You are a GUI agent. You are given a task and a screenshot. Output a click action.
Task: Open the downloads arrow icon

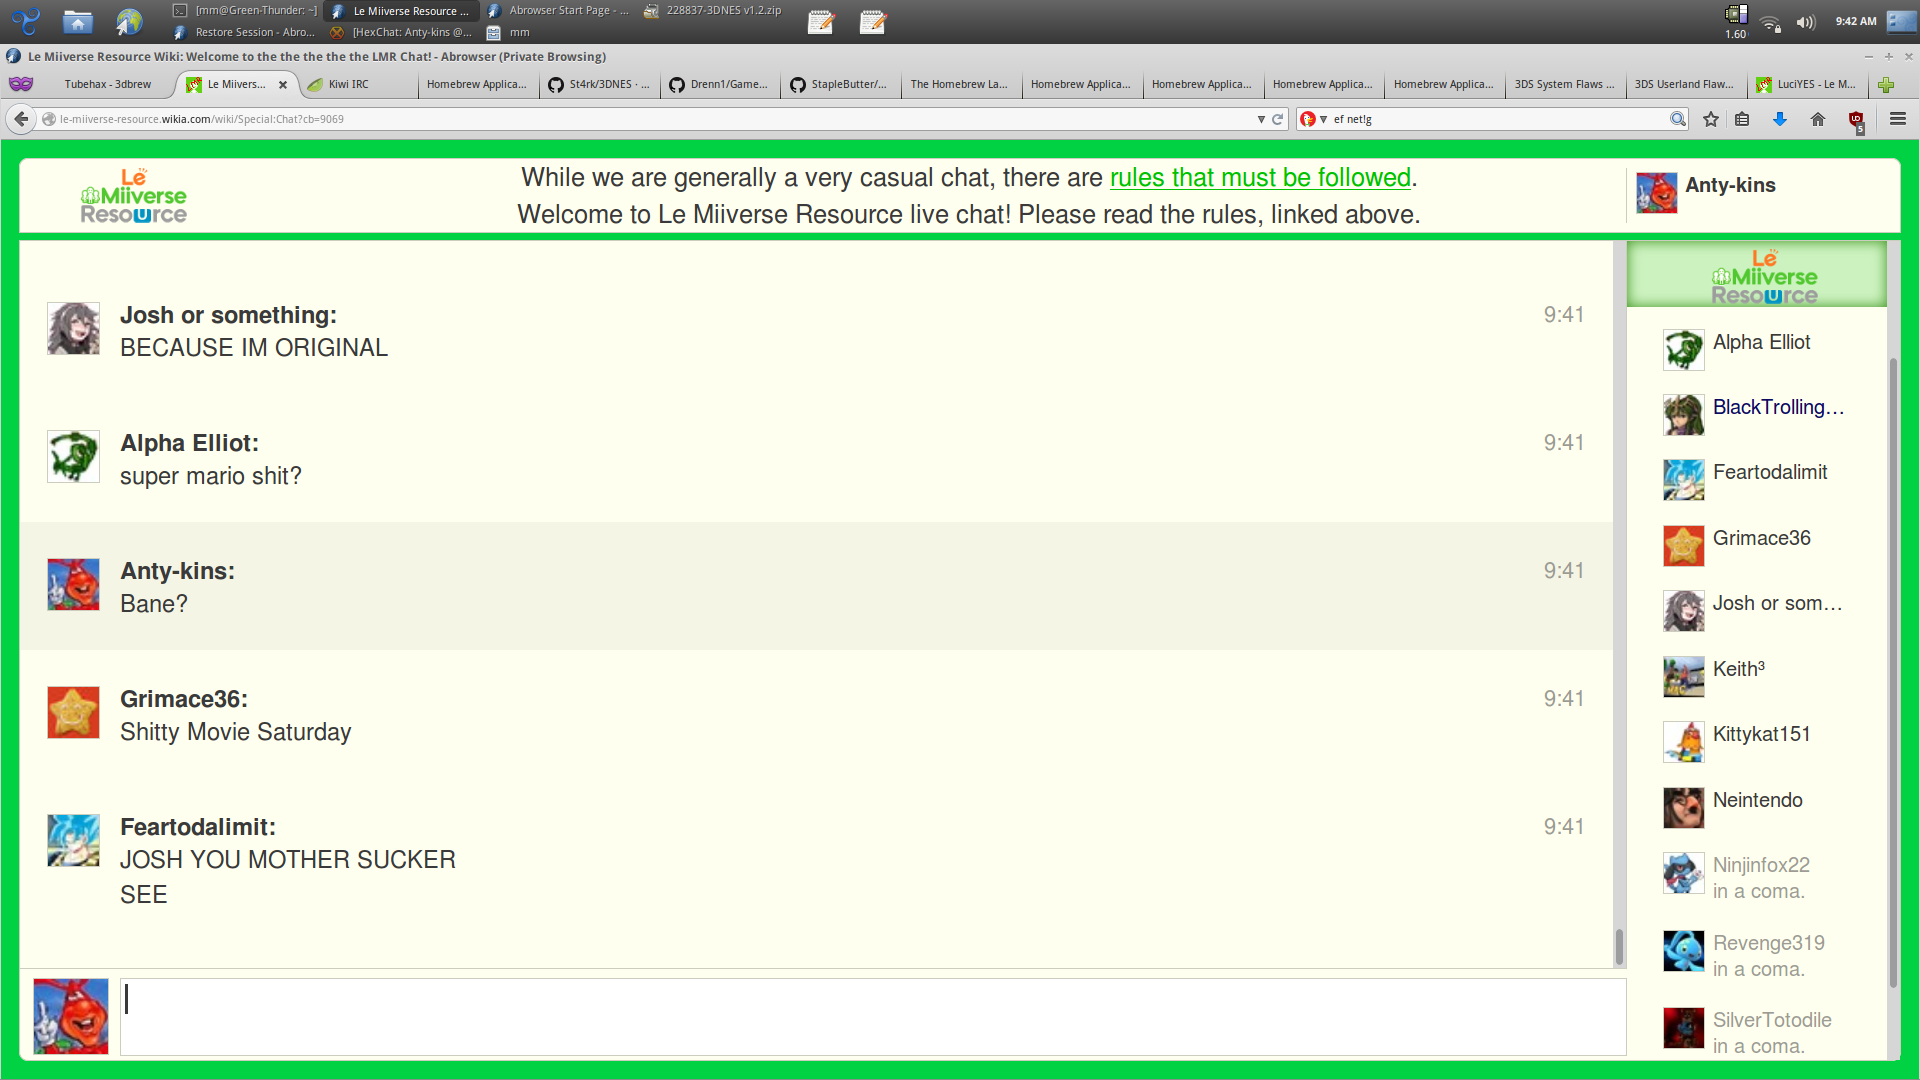point(1780,119)
